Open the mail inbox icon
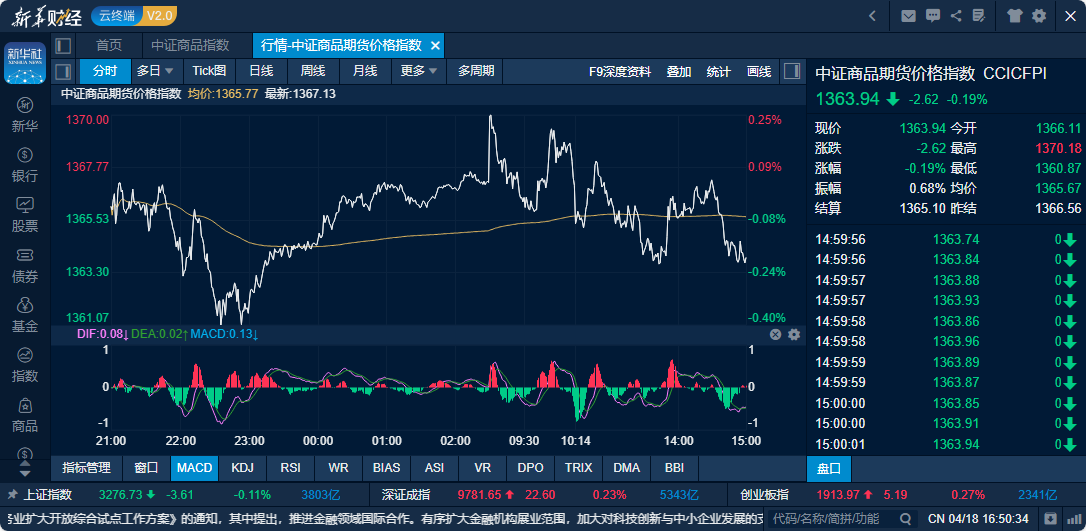 908,16
